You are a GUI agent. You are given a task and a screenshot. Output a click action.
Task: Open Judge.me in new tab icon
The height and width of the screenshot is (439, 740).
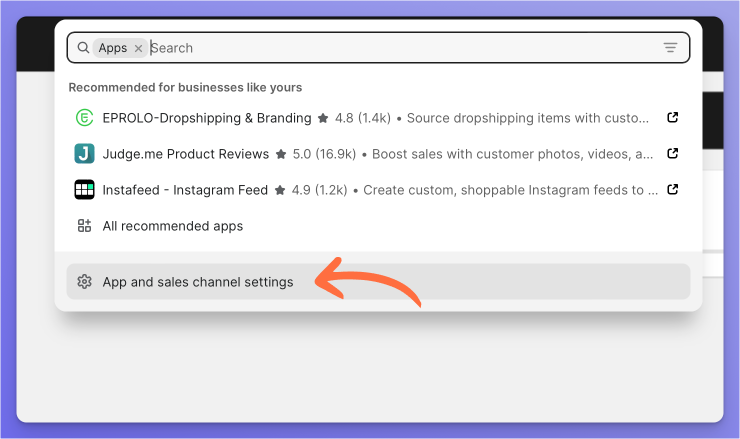pos(672,154)
